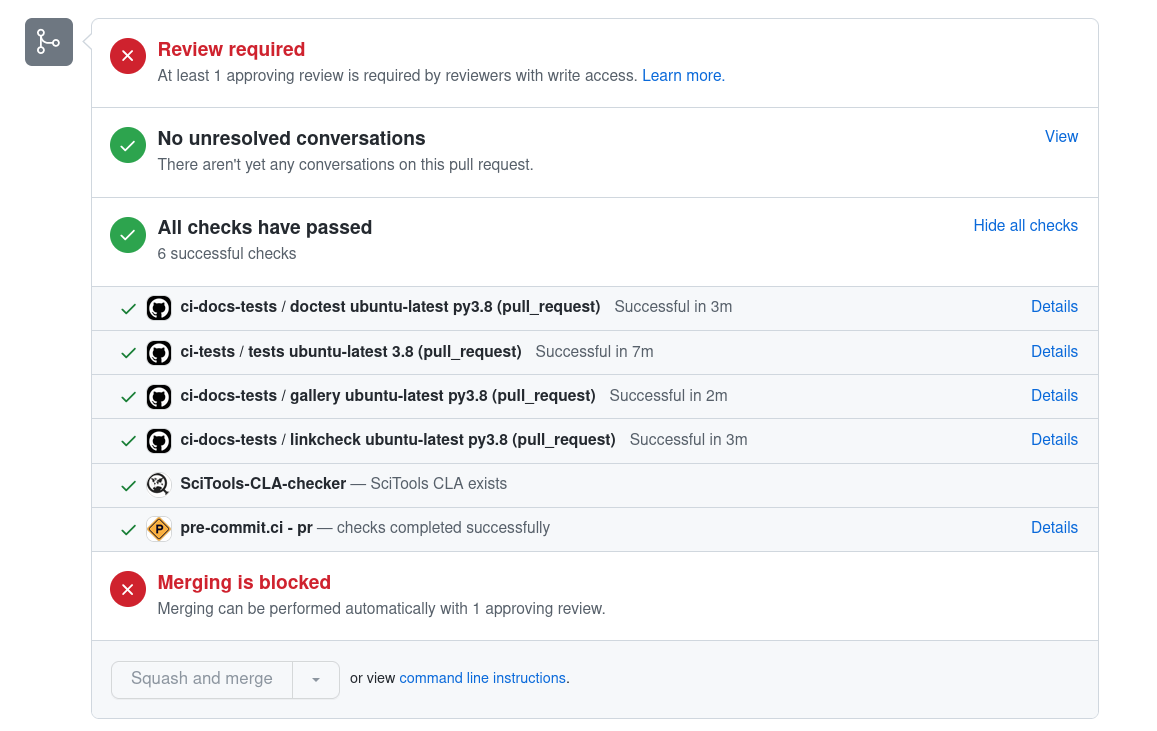Collapse checks via Hide all checks
The height and width of the screenshot is (731, 1157).
(x=1025, y=225)
